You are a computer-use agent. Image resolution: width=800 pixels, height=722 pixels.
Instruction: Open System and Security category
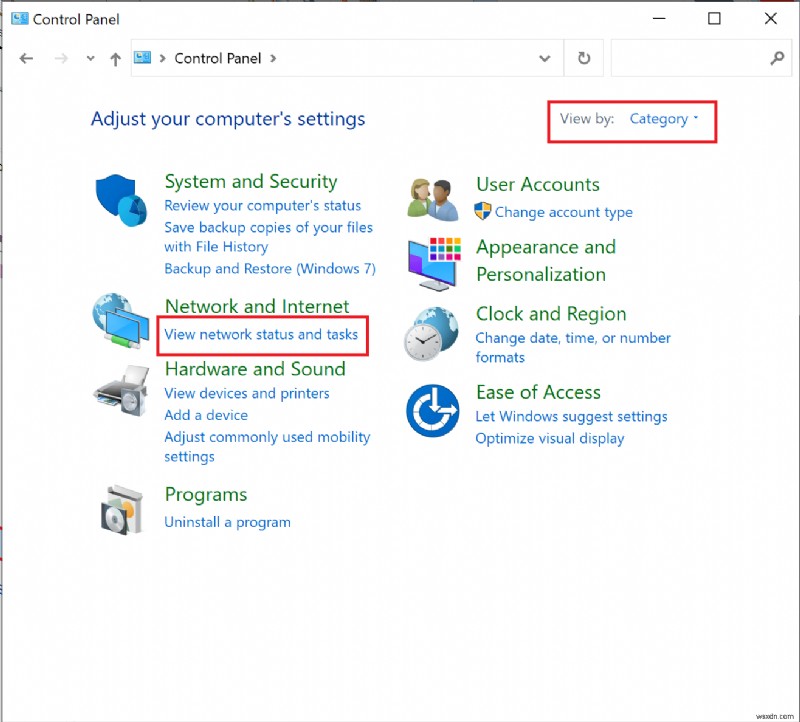[251, 181]
